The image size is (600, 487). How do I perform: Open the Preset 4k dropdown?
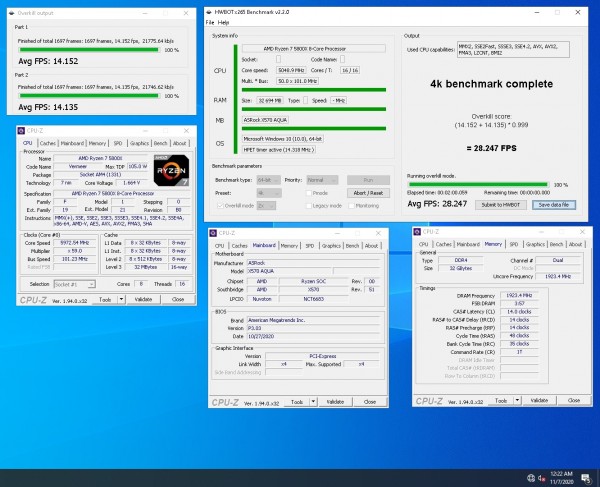(x=269, y=193)
